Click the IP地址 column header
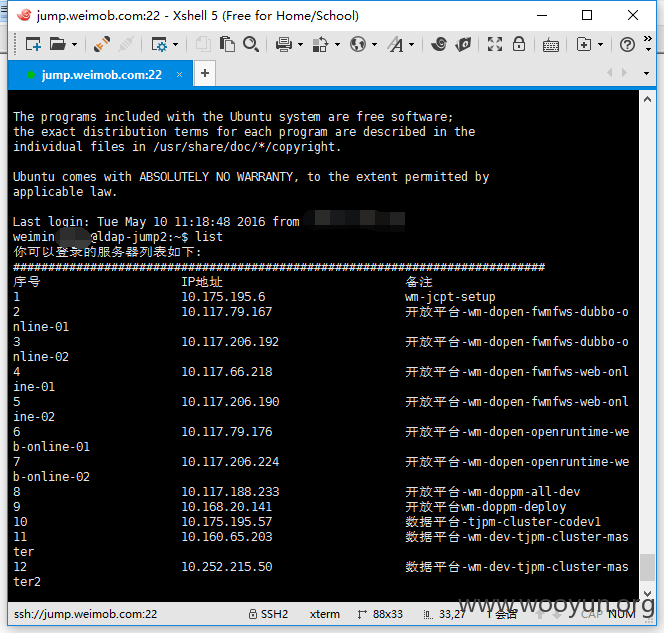This screenshot has height=633, width=664. (x=202, y=282)
